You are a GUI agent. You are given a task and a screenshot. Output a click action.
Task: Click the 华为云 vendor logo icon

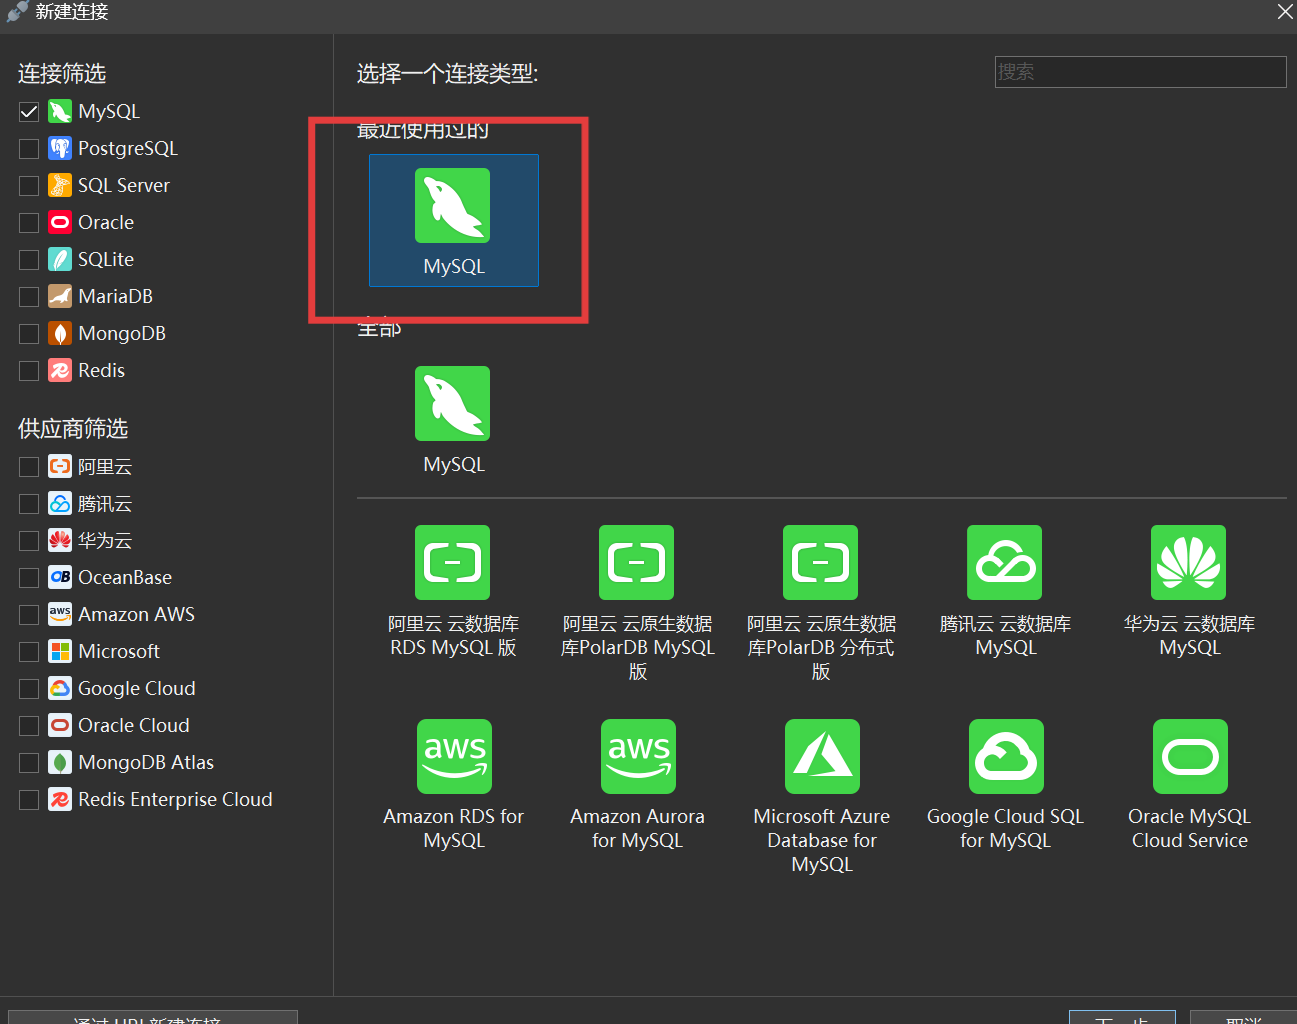click(x=60, y=540)
